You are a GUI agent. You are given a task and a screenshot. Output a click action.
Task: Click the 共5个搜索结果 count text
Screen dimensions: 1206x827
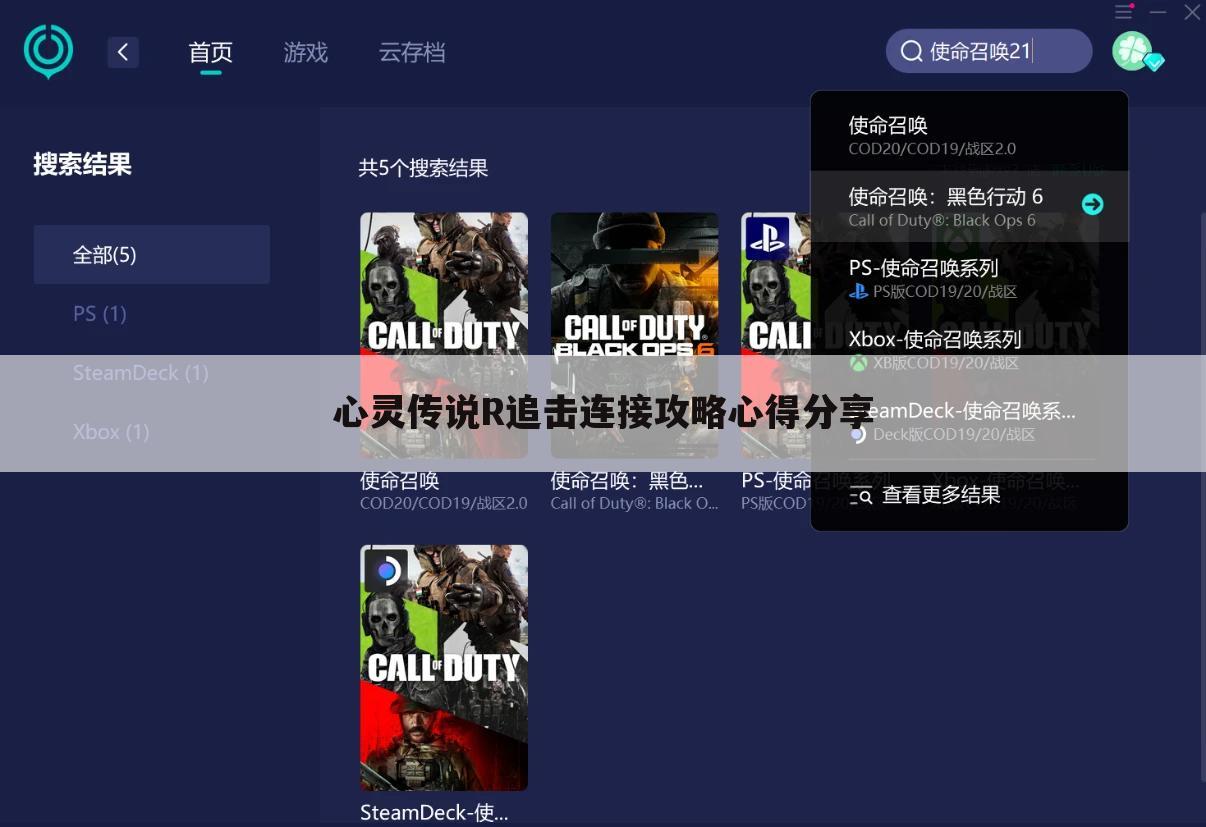point(423,168)
